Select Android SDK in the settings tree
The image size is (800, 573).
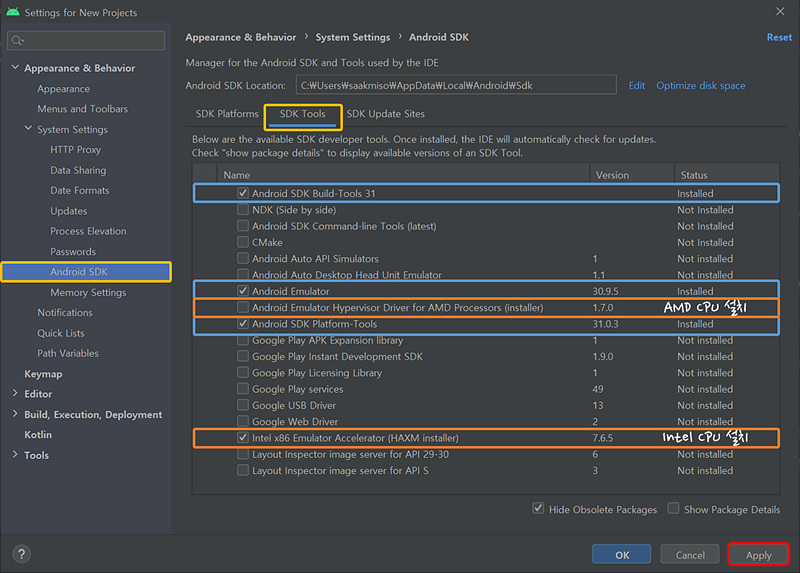(86, 271)
